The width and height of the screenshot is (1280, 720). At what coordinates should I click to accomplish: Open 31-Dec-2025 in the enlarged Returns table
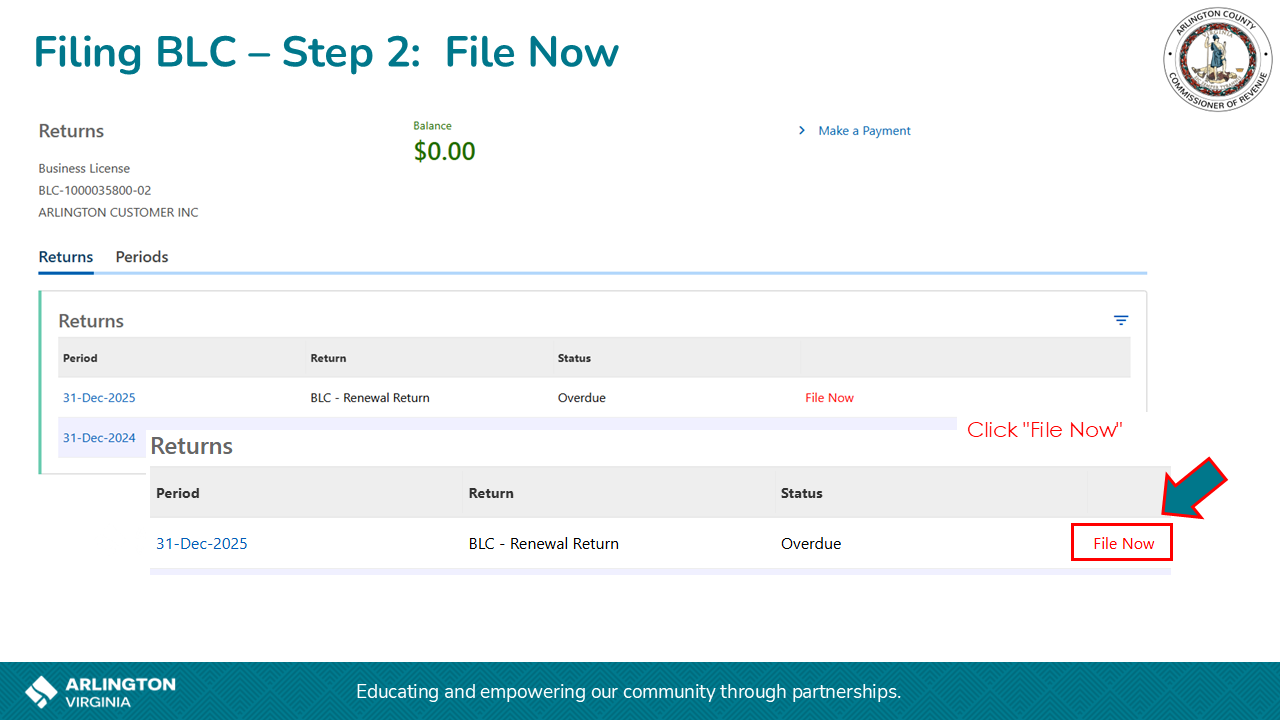click(x=202, y=544)
